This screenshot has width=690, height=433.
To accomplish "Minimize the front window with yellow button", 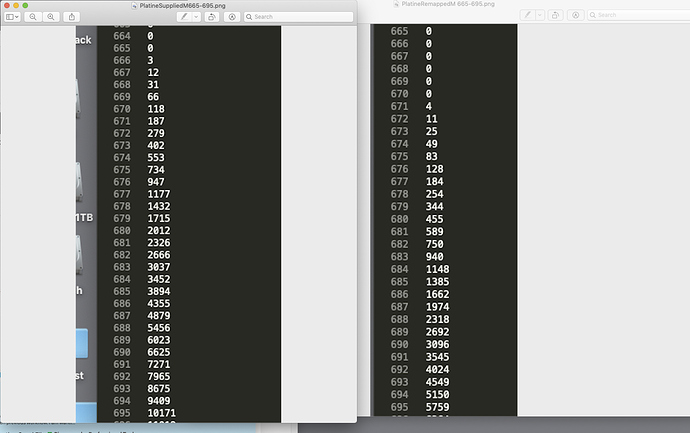I will click(15, 5).
